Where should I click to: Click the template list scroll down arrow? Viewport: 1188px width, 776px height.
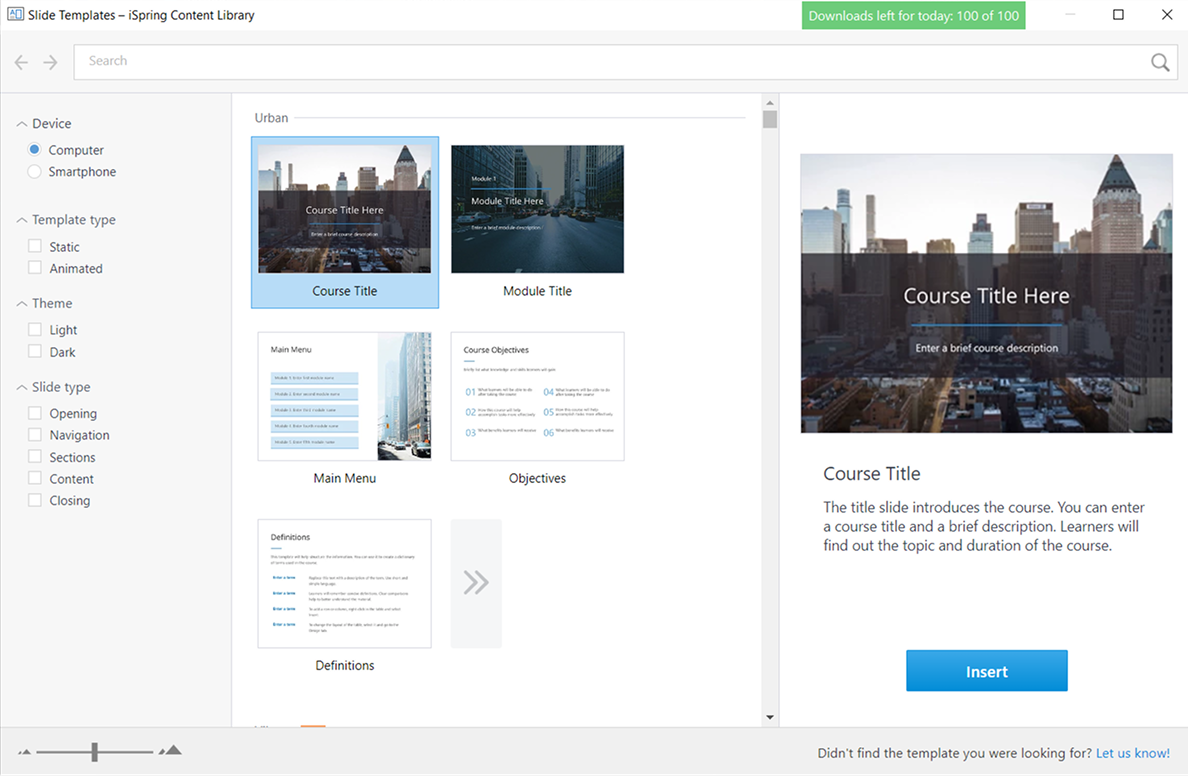(x=770, y=717)
